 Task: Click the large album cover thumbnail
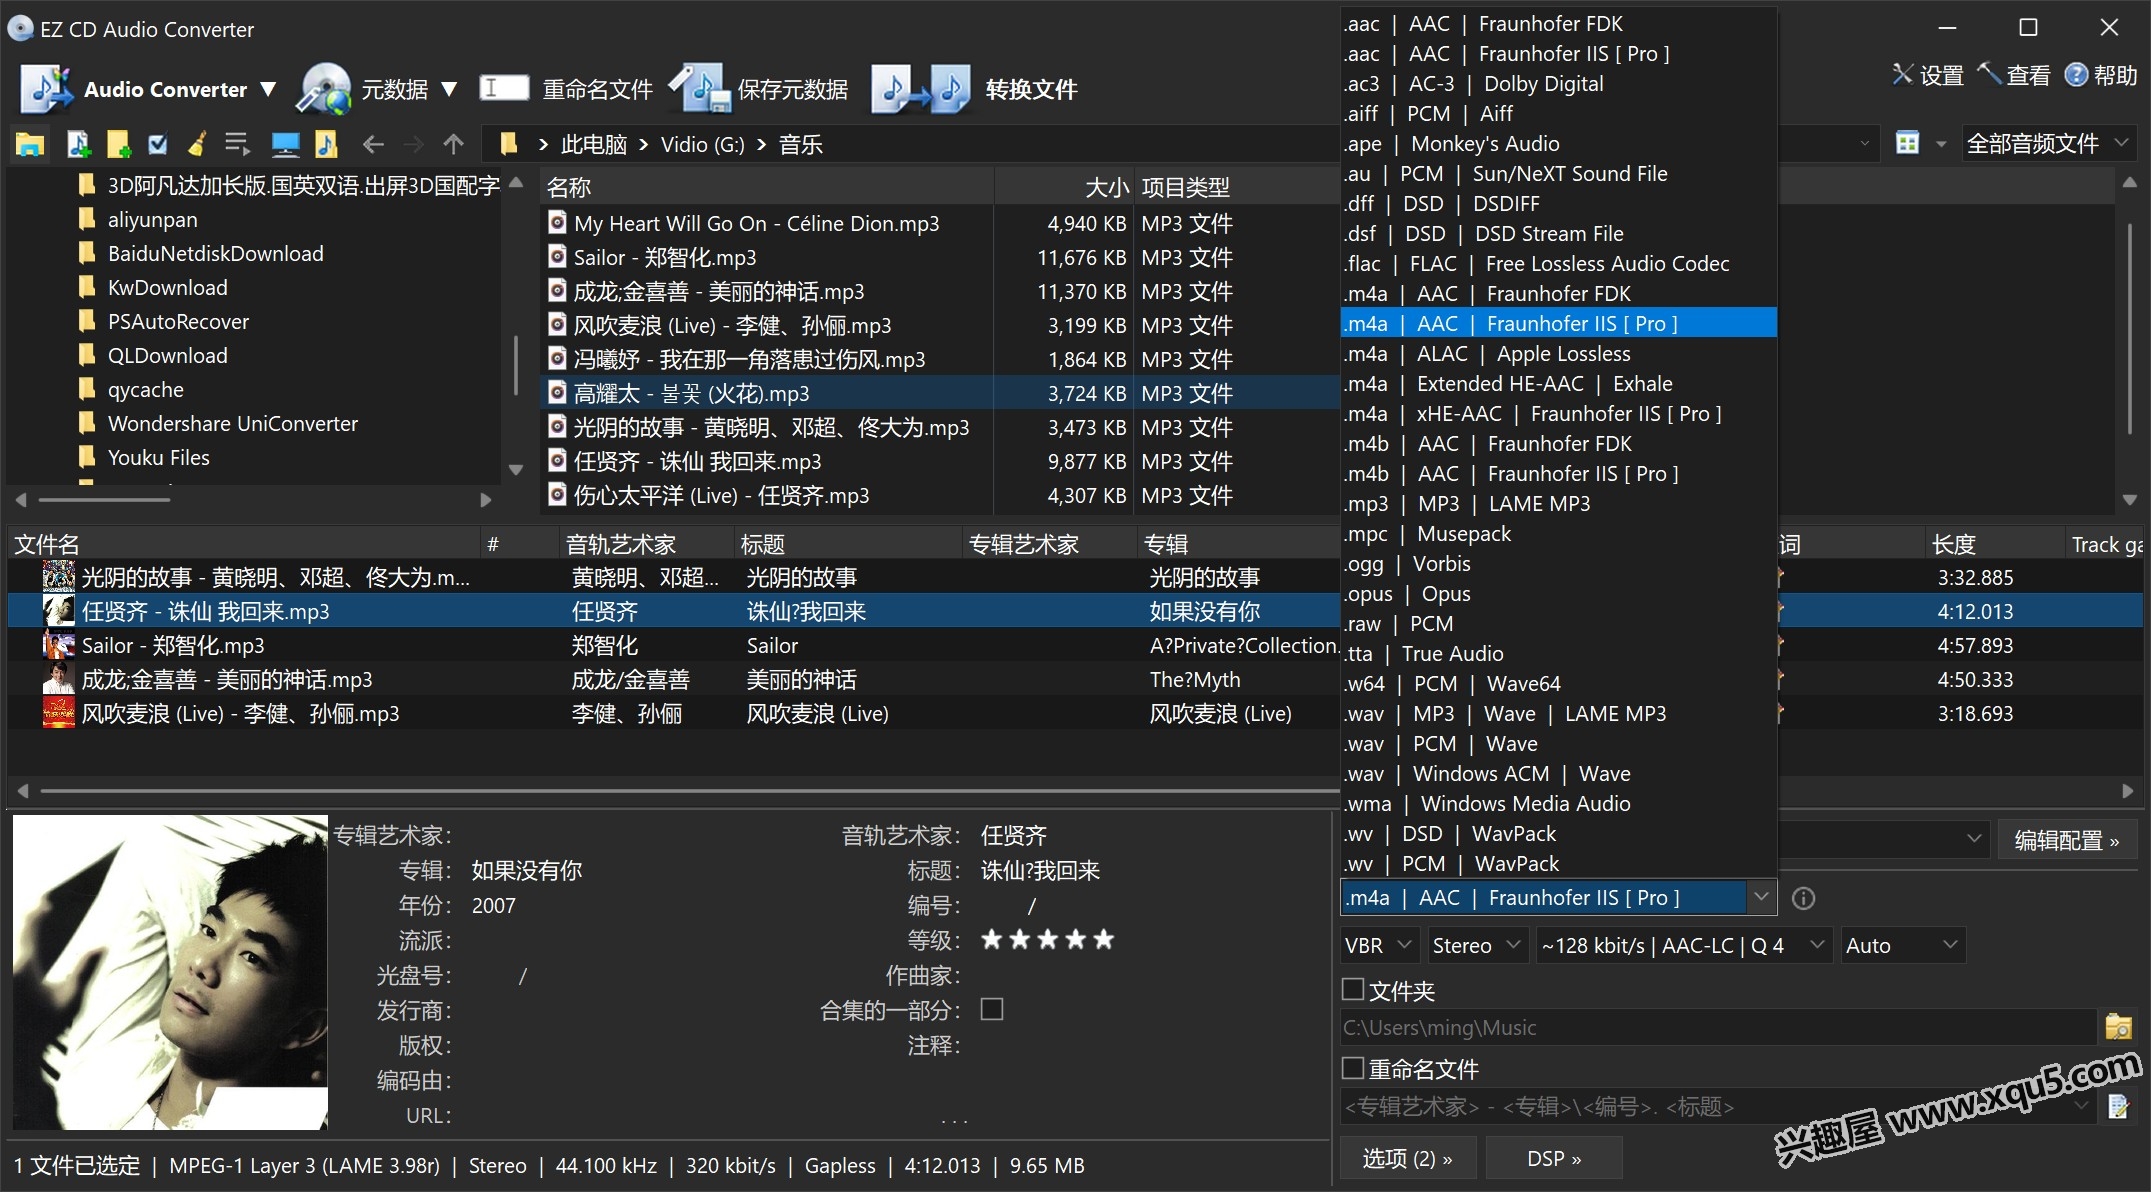pos(170,973)
